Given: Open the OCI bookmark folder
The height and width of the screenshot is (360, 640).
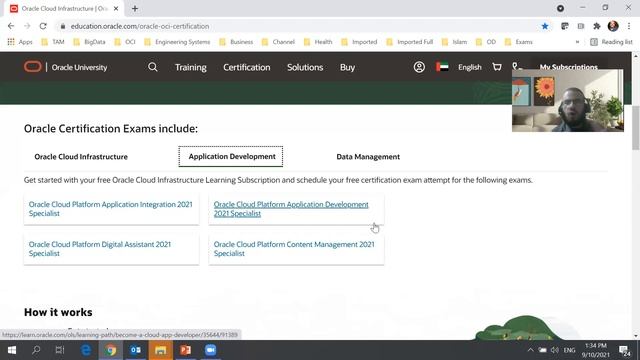Looking at the screenshot, I should (x=125, y=42).
